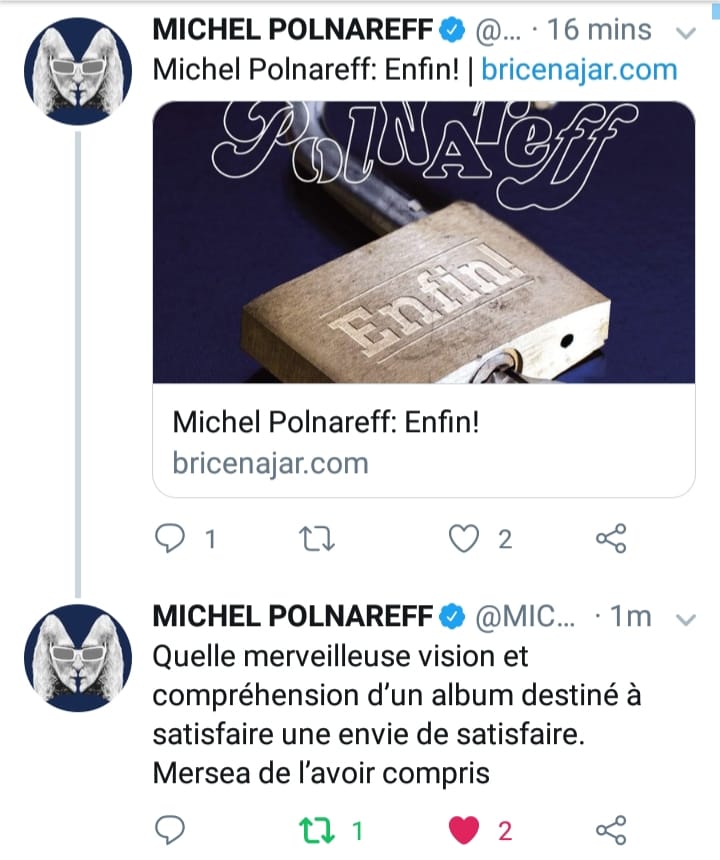
Task: Open the 'Michel Polnareff: Enfin!' card title
Action: click(326, 421)
